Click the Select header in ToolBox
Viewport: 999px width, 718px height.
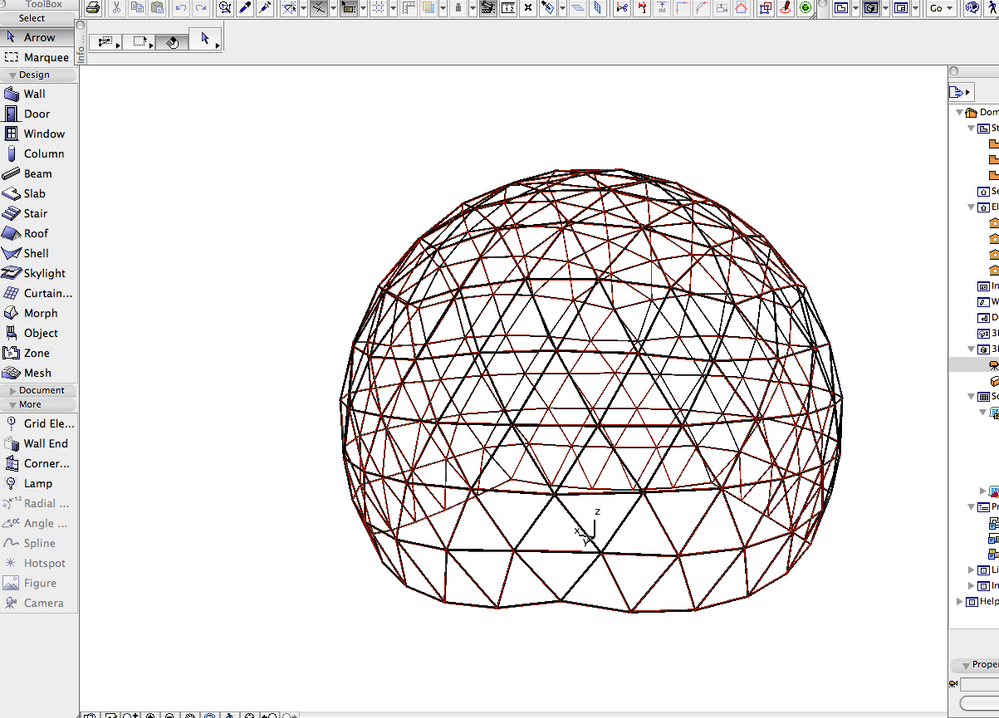click(x=32, y=18)
